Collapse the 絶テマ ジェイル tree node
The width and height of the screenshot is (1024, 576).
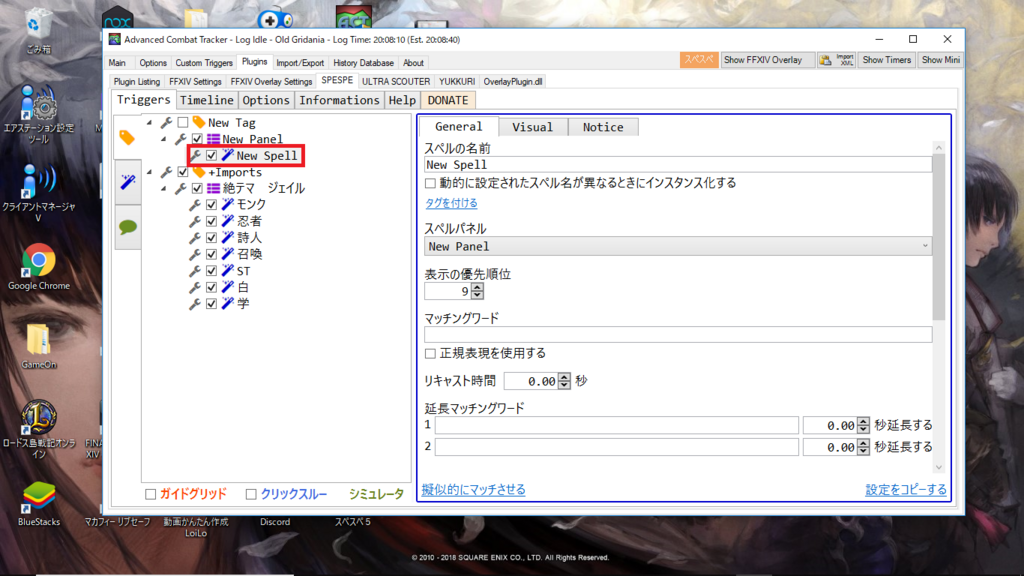point(164,189)
